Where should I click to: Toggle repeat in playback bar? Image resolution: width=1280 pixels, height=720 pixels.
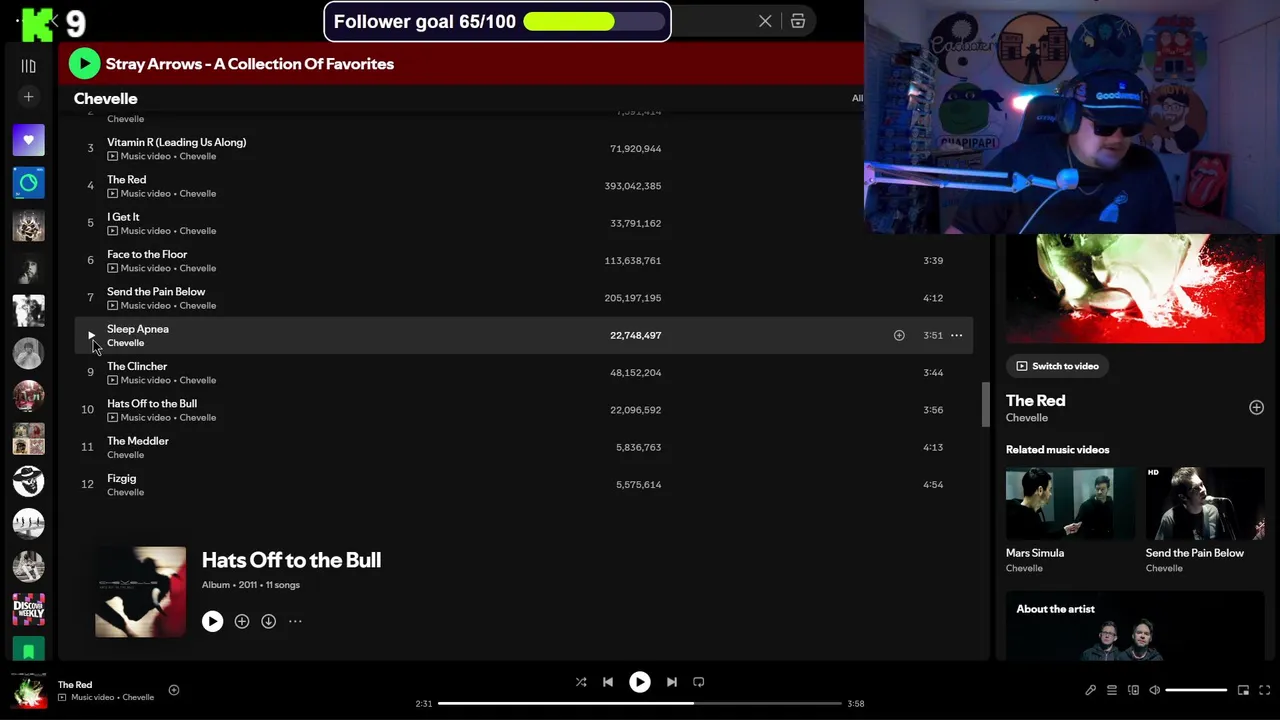pyautogui.click(x=699, y=682)
